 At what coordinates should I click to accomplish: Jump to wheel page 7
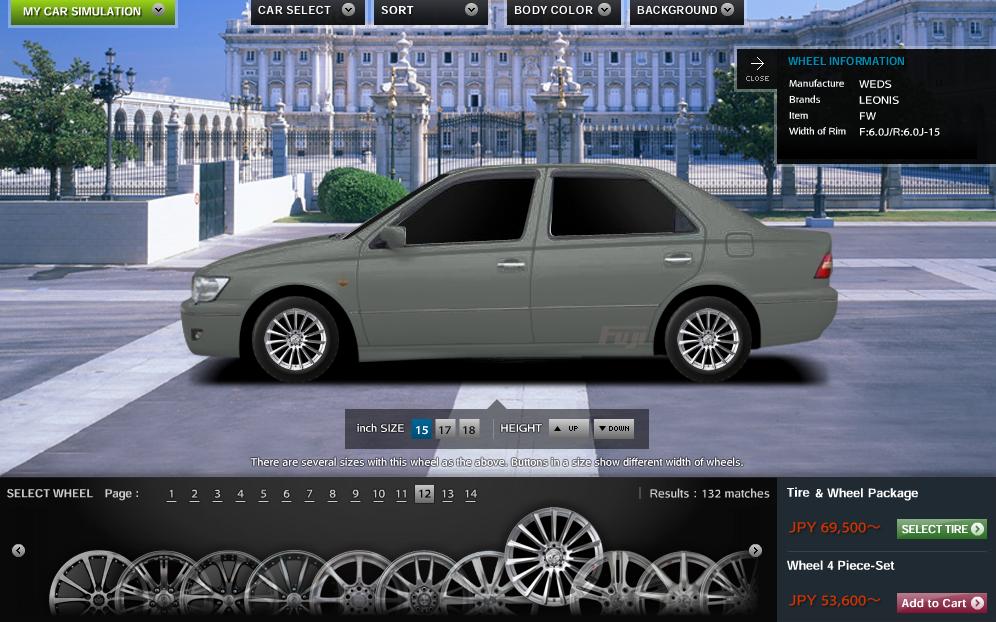pos(309,494)
